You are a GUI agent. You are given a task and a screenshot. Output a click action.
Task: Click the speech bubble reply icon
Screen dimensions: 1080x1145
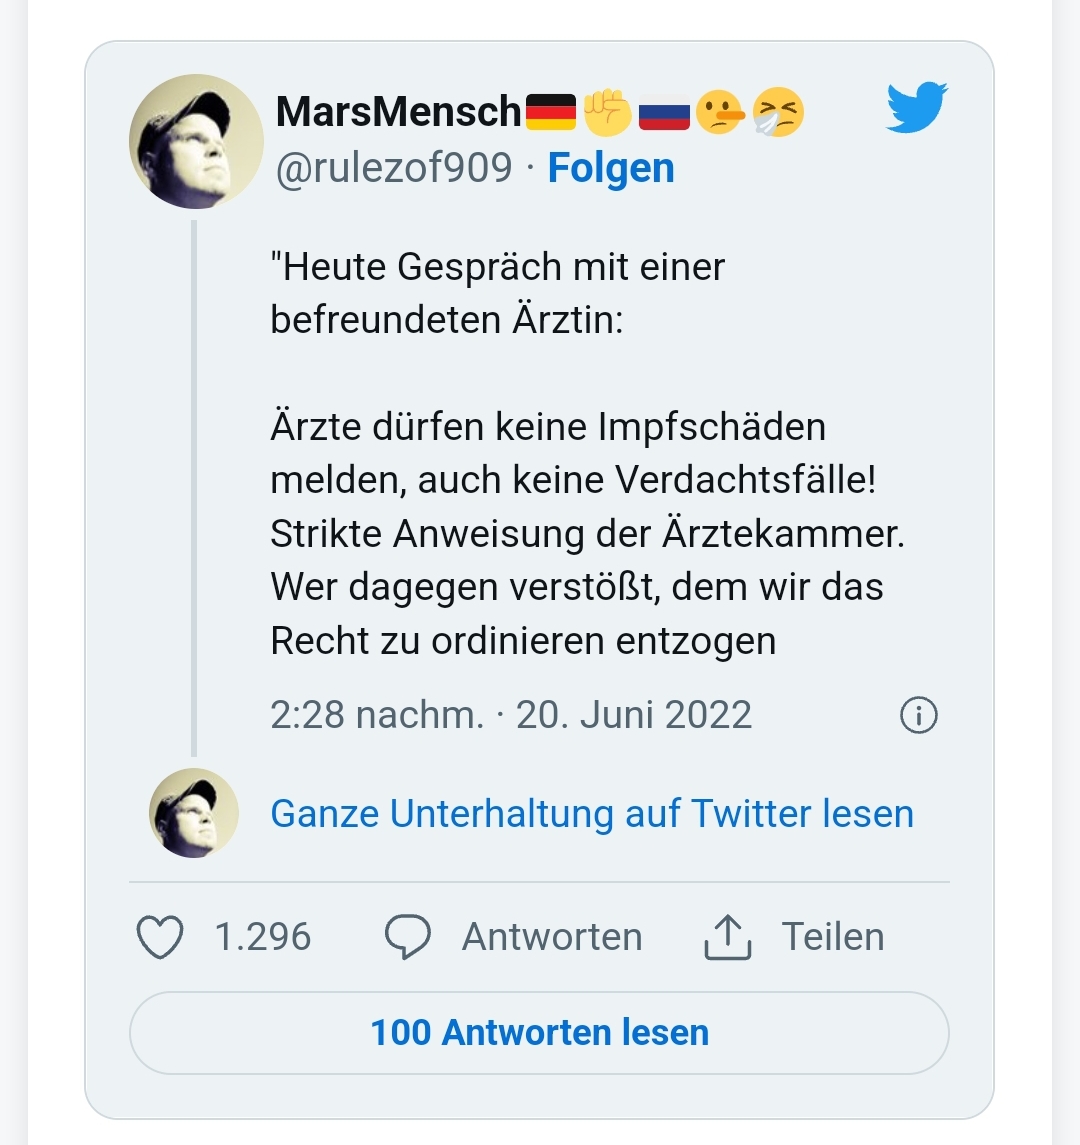(x=407, y=937)
